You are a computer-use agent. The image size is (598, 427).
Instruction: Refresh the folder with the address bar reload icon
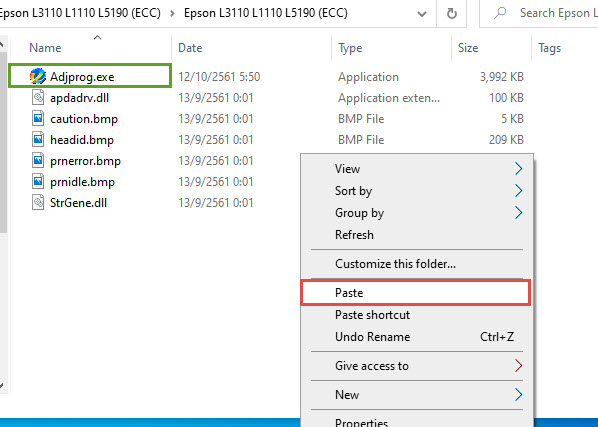452,14
